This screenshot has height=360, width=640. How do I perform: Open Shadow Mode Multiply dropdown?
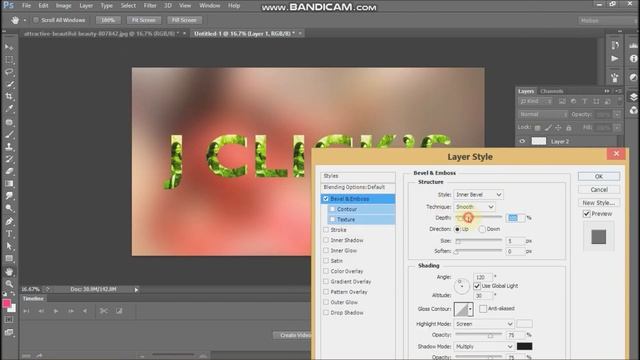click(x=484, y=347)
